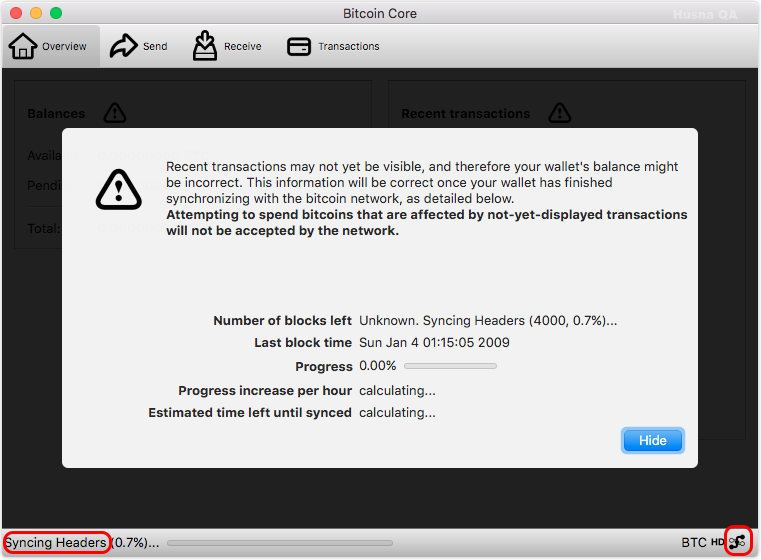Screen dimensions: 761x560
Task: Switch to the Receive tab
Action: [227, 46]
